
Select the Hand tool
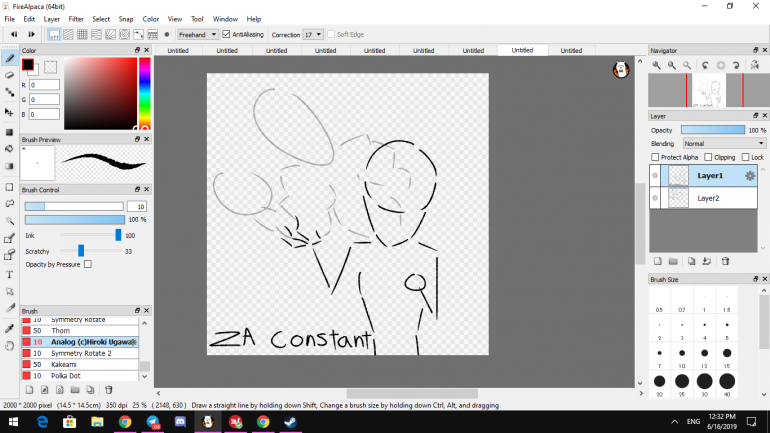(9, 346)
